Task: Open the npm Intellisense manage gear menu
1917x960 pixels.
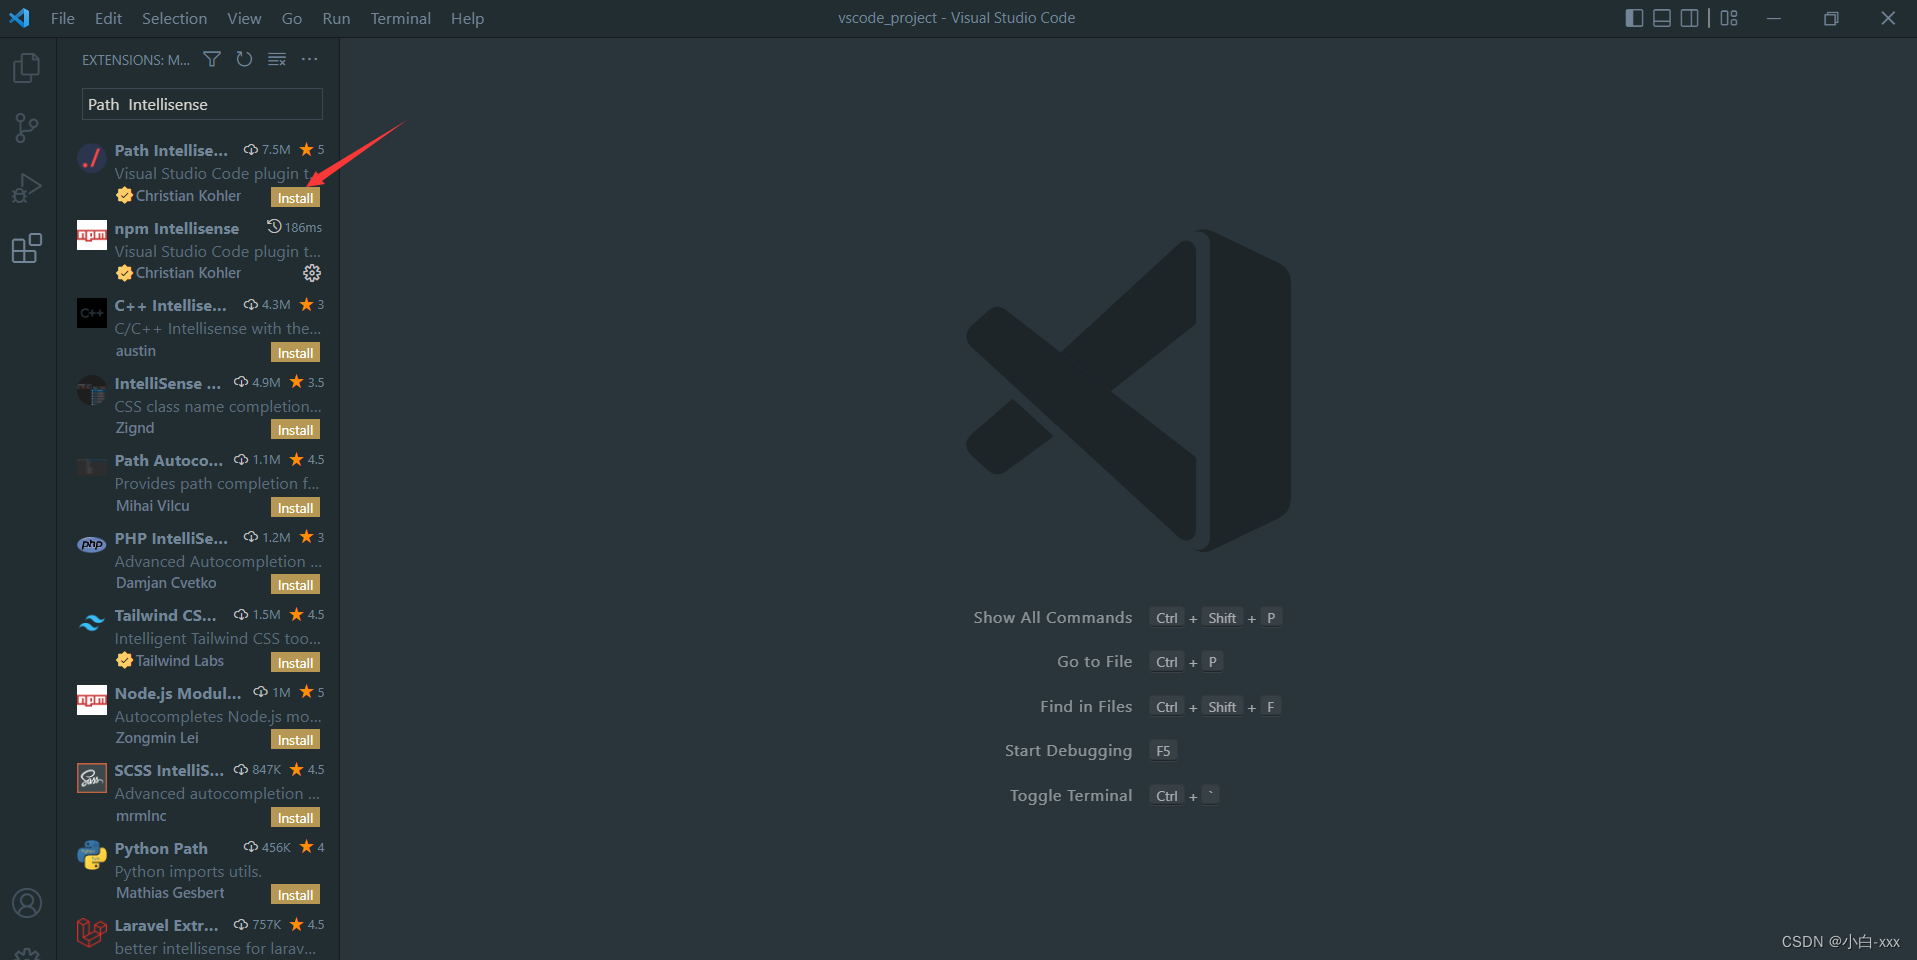Action: click(x=311, y=272)
